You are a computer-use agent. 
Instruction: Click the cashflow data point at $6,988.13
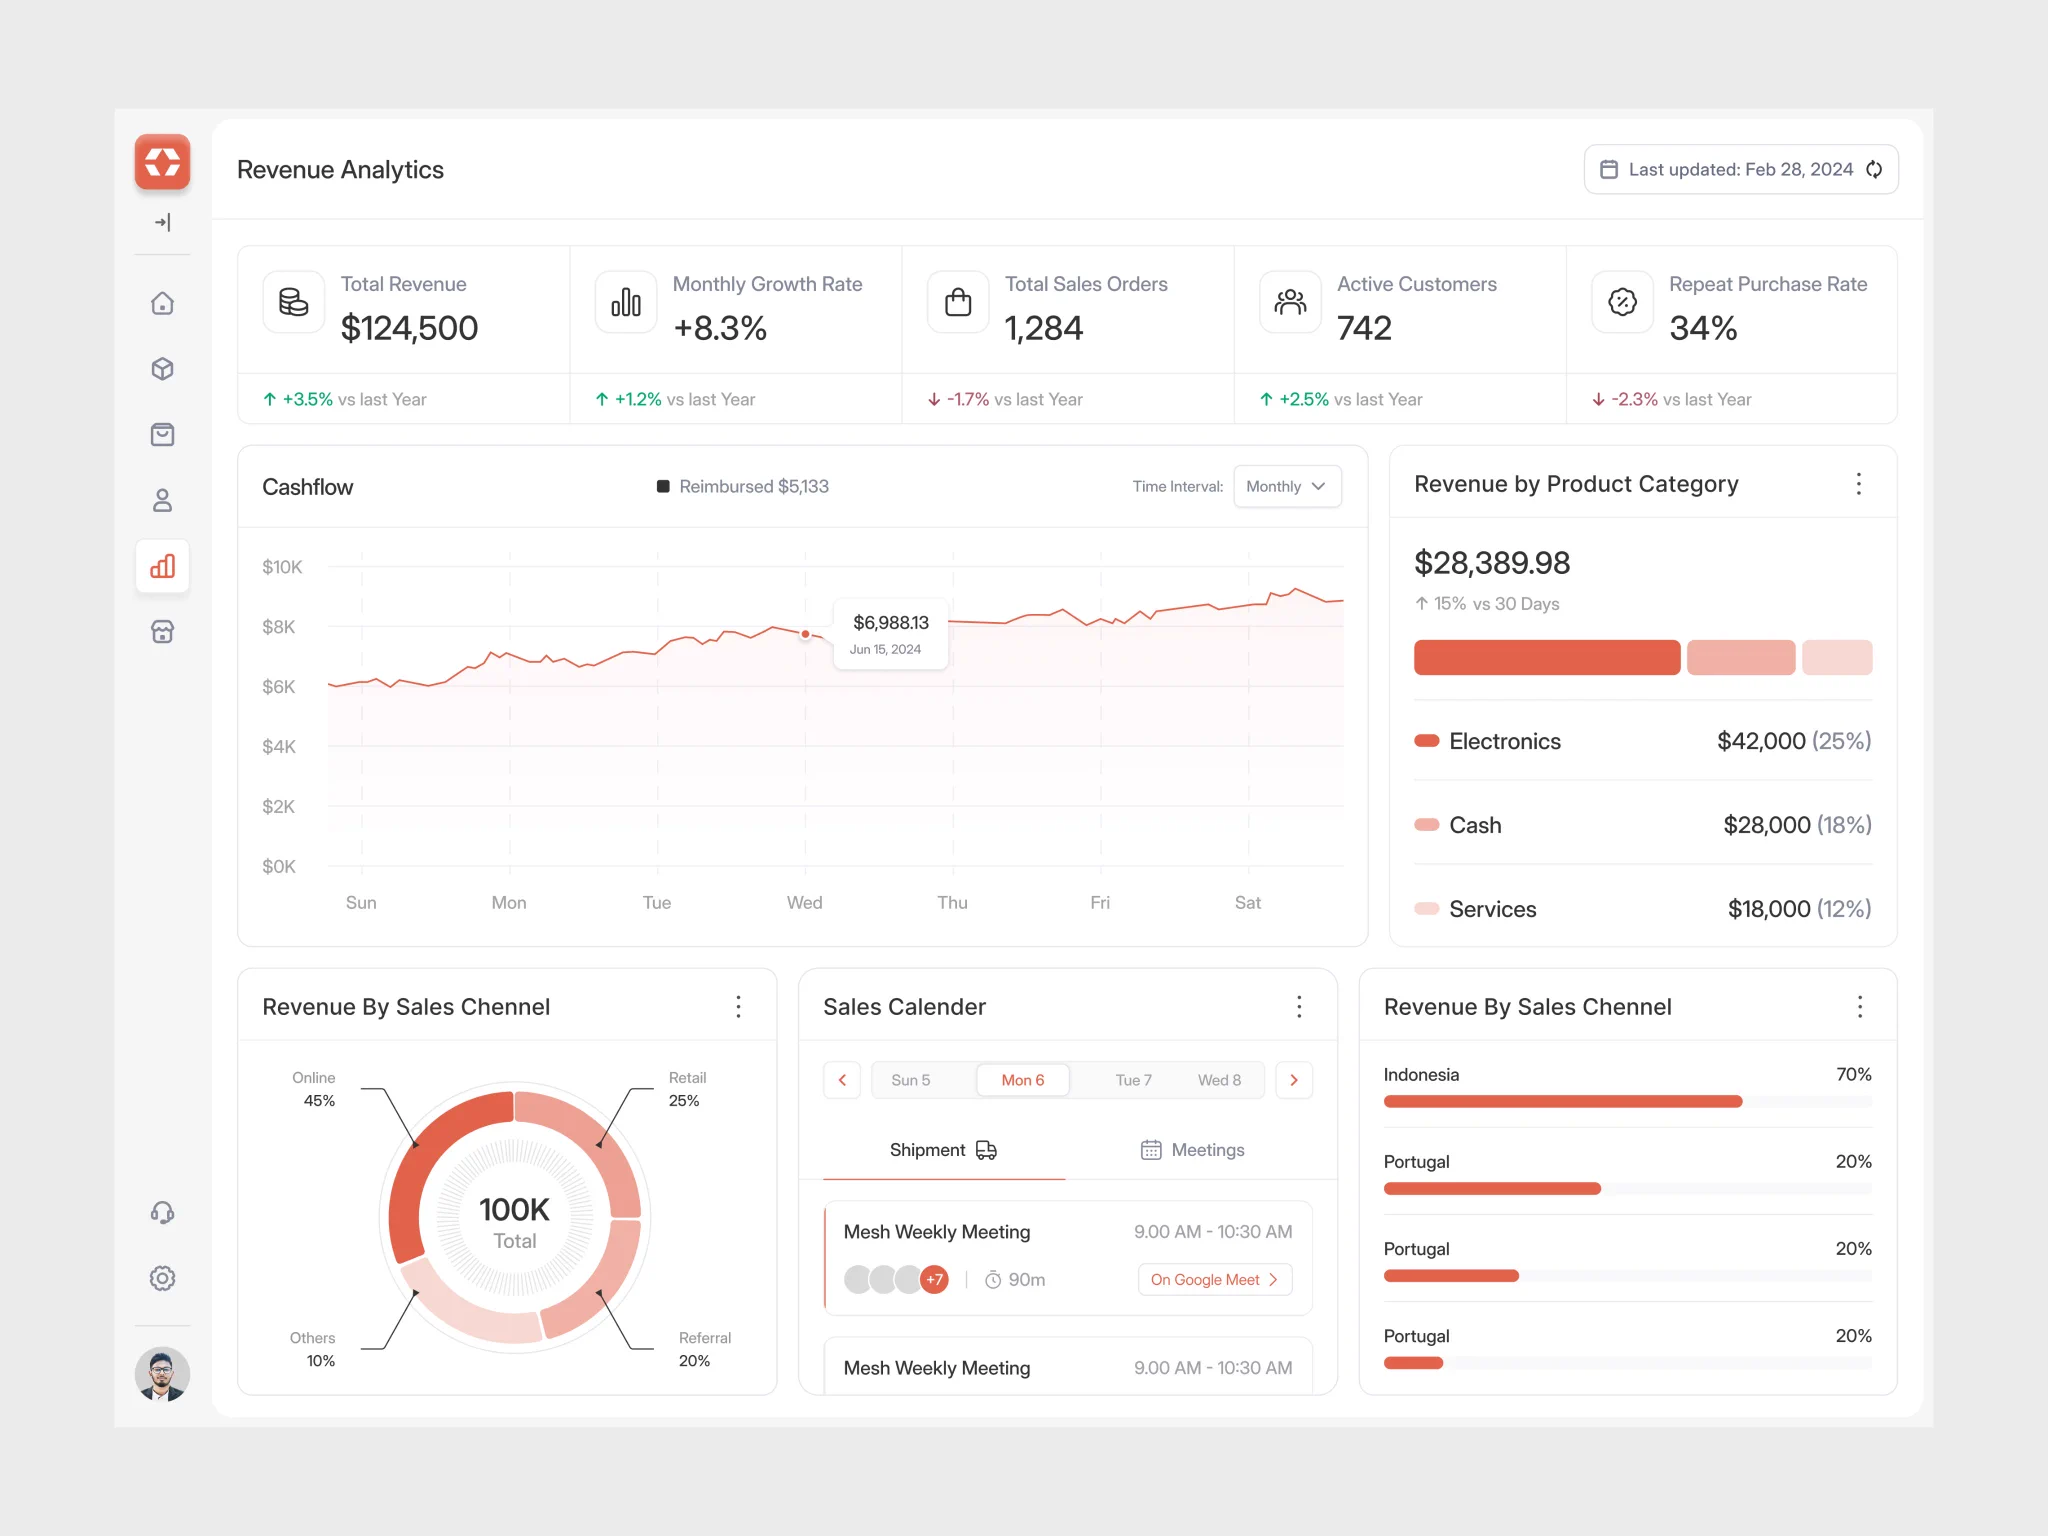[805, 634]
